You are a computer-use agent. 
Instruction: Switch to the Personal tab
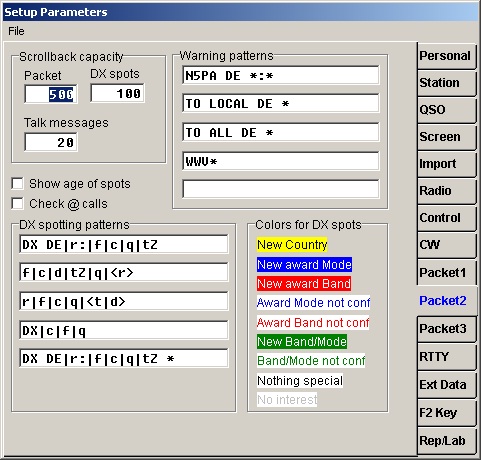tap(446, 56)
